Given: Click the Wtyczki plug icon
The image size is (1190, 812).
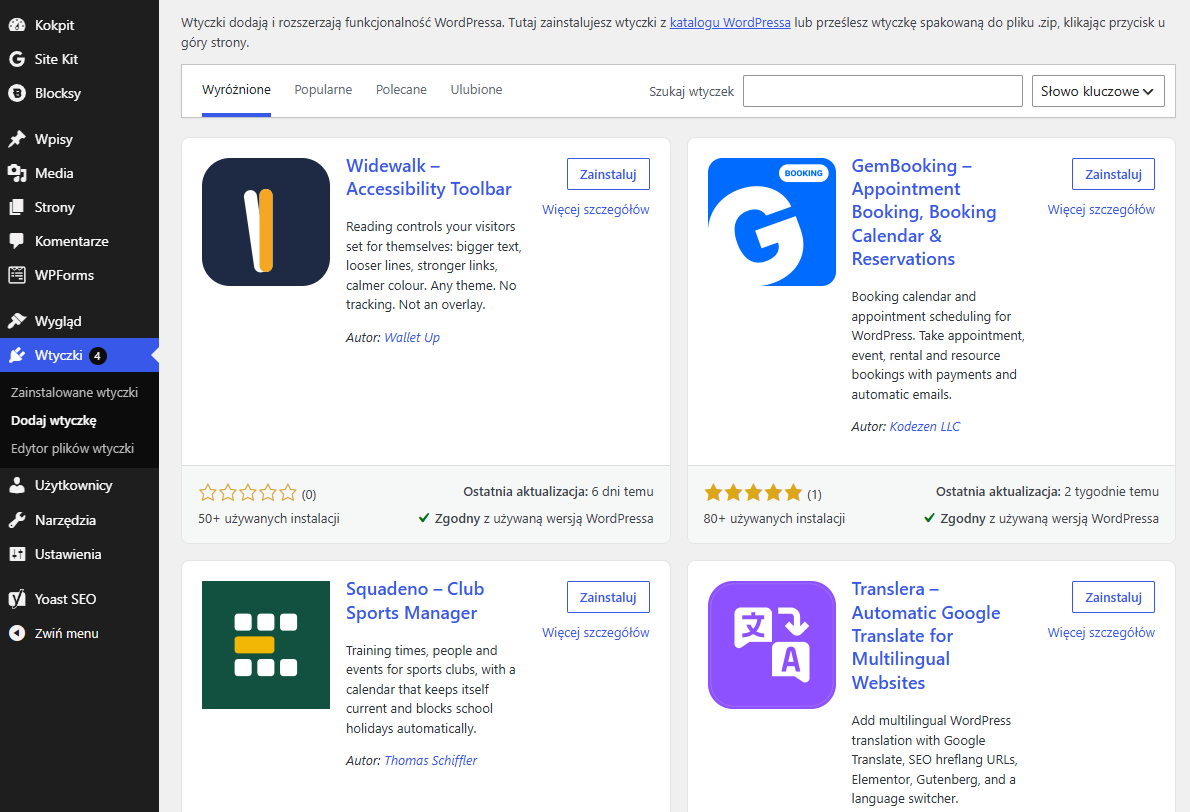Looking at the screenshot, I should pyautogui.click(x=17, y=355).
